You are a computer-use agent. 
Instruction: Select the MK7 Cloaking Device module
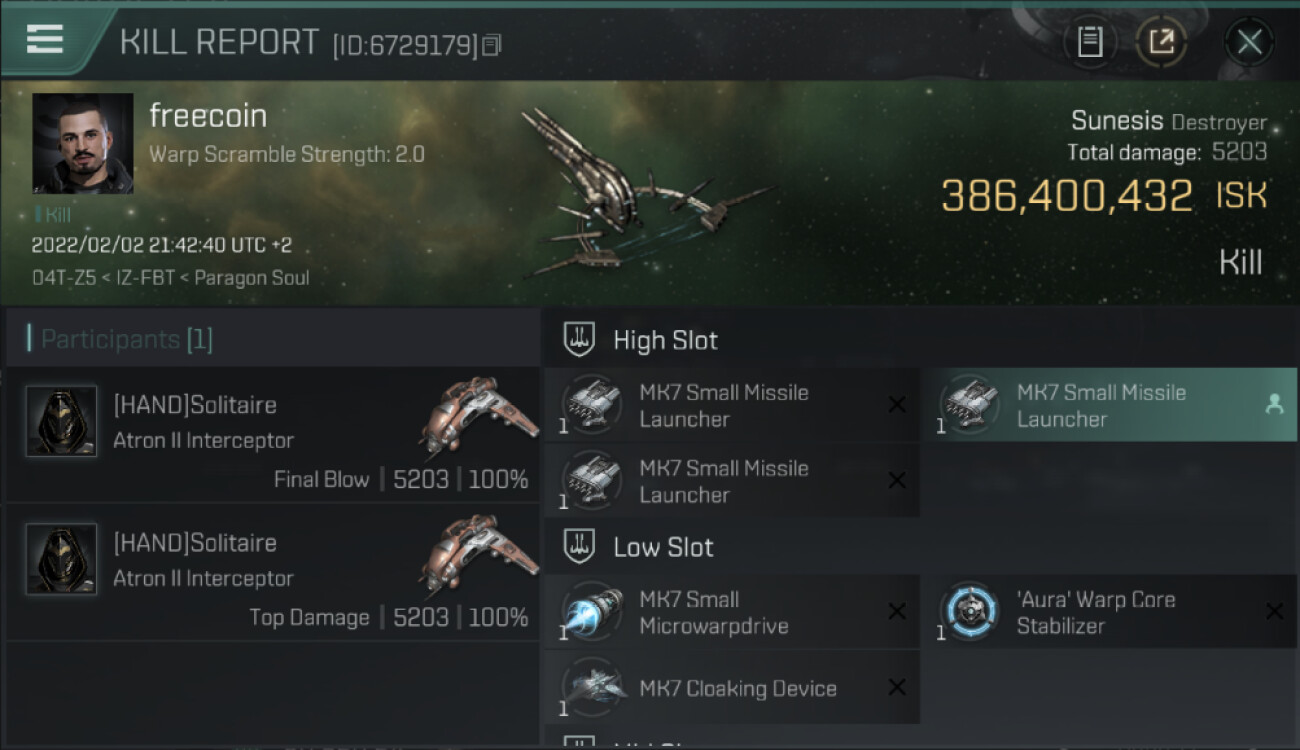(732, 688)
